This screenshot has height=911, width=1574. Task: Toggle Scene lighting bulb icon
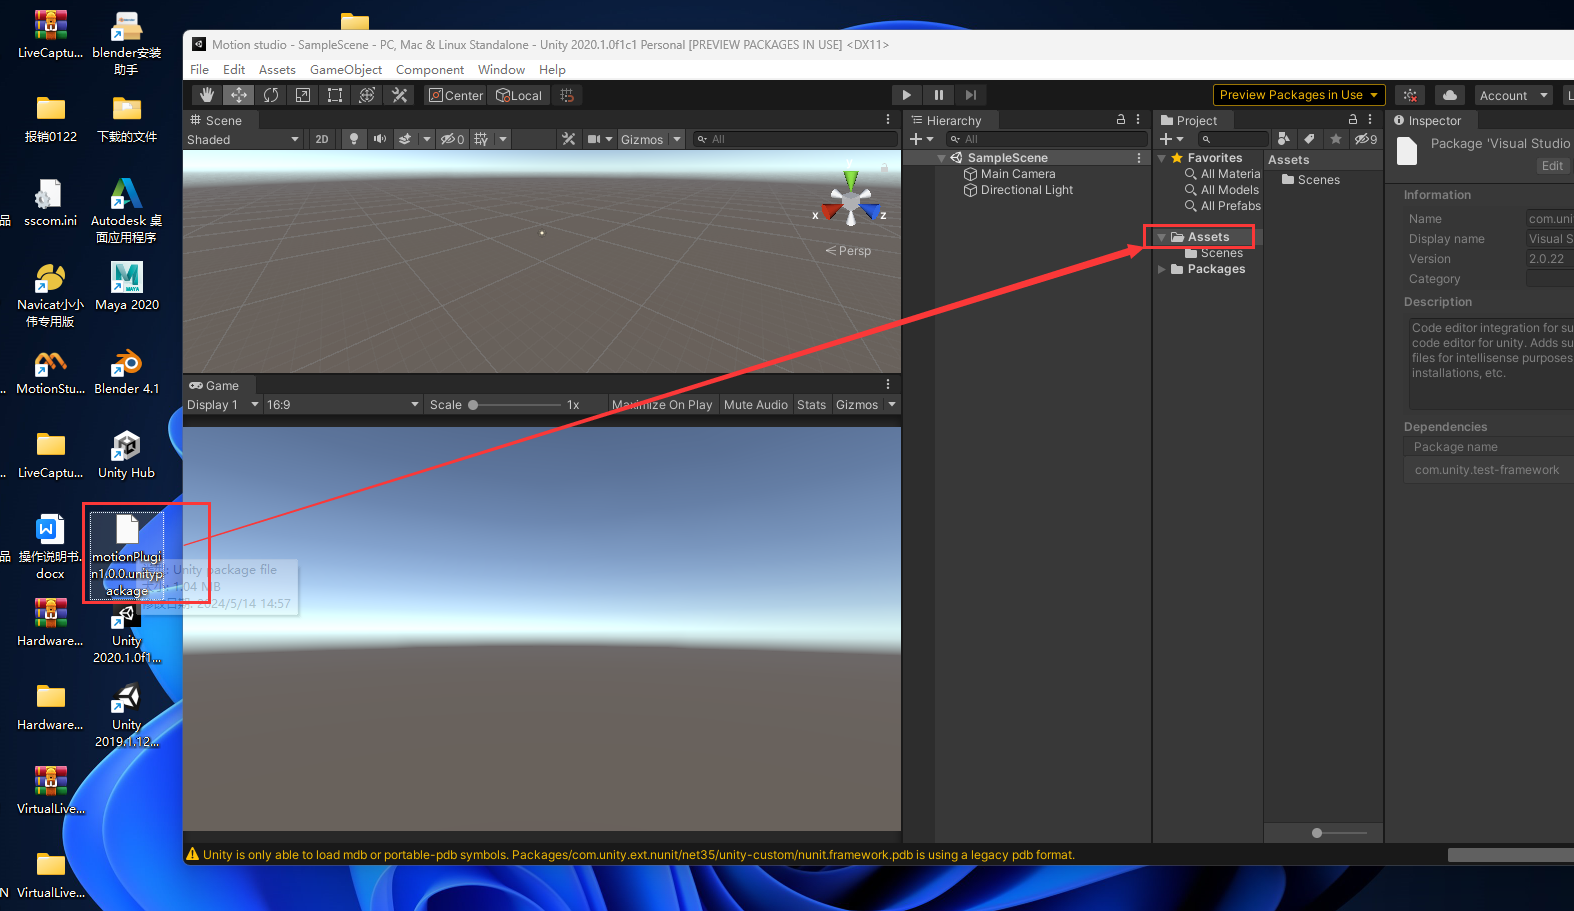point(353,139)
